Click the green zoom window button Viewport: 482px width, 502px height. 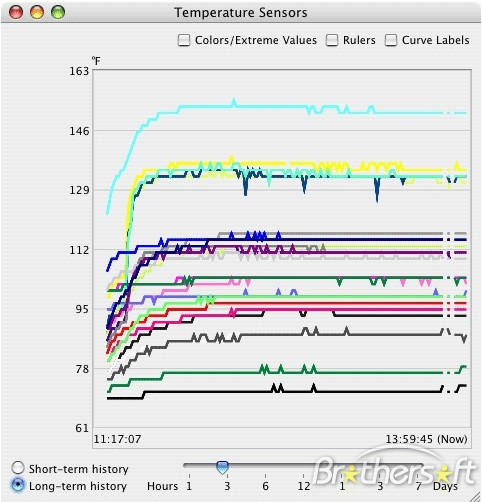tap(58, 12)
